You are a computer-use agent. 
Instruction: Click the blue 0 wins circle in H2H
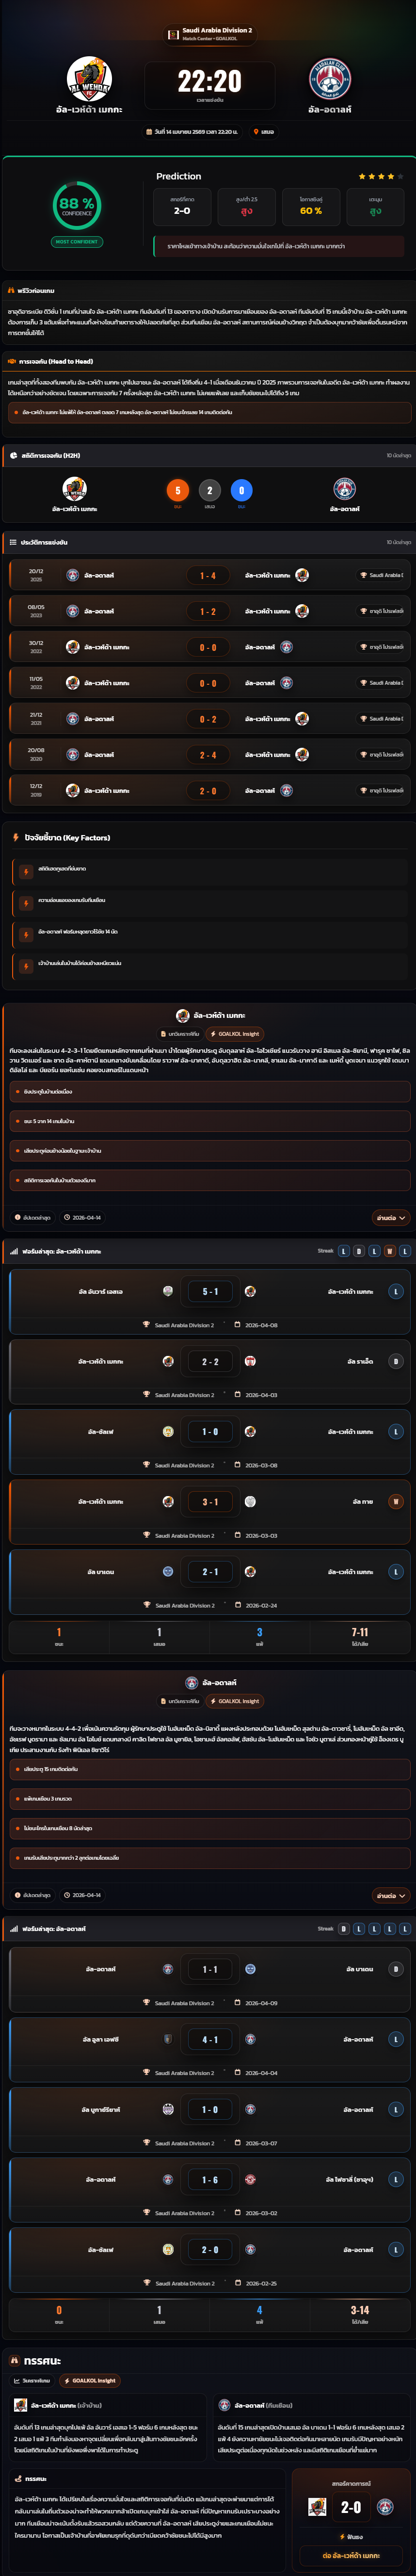point(241,490)
